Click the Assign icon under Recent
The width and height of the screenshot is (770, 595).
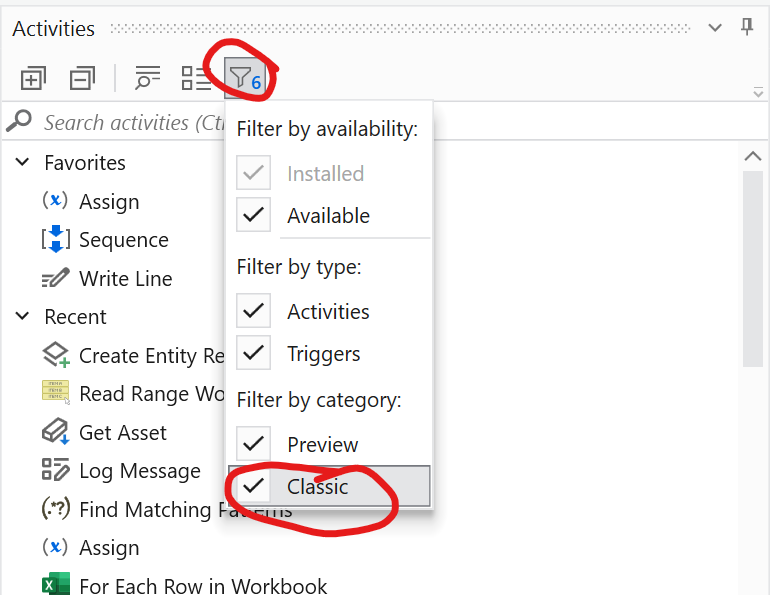[55, 547]
